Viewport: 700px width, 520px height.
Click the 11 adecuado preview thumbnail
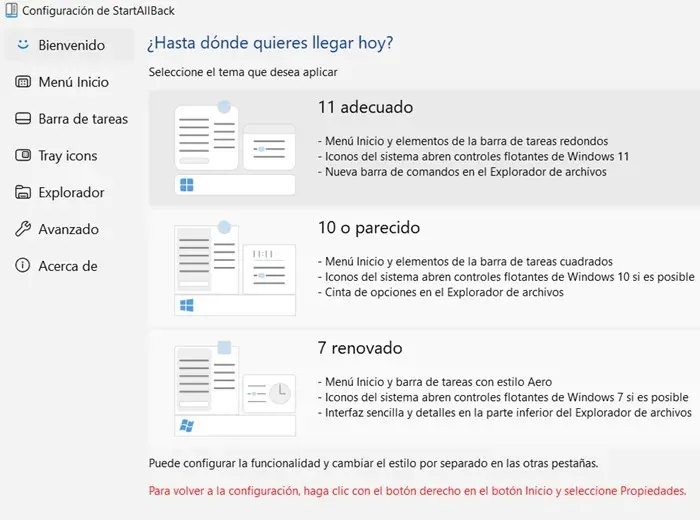[x=235, y=148]
